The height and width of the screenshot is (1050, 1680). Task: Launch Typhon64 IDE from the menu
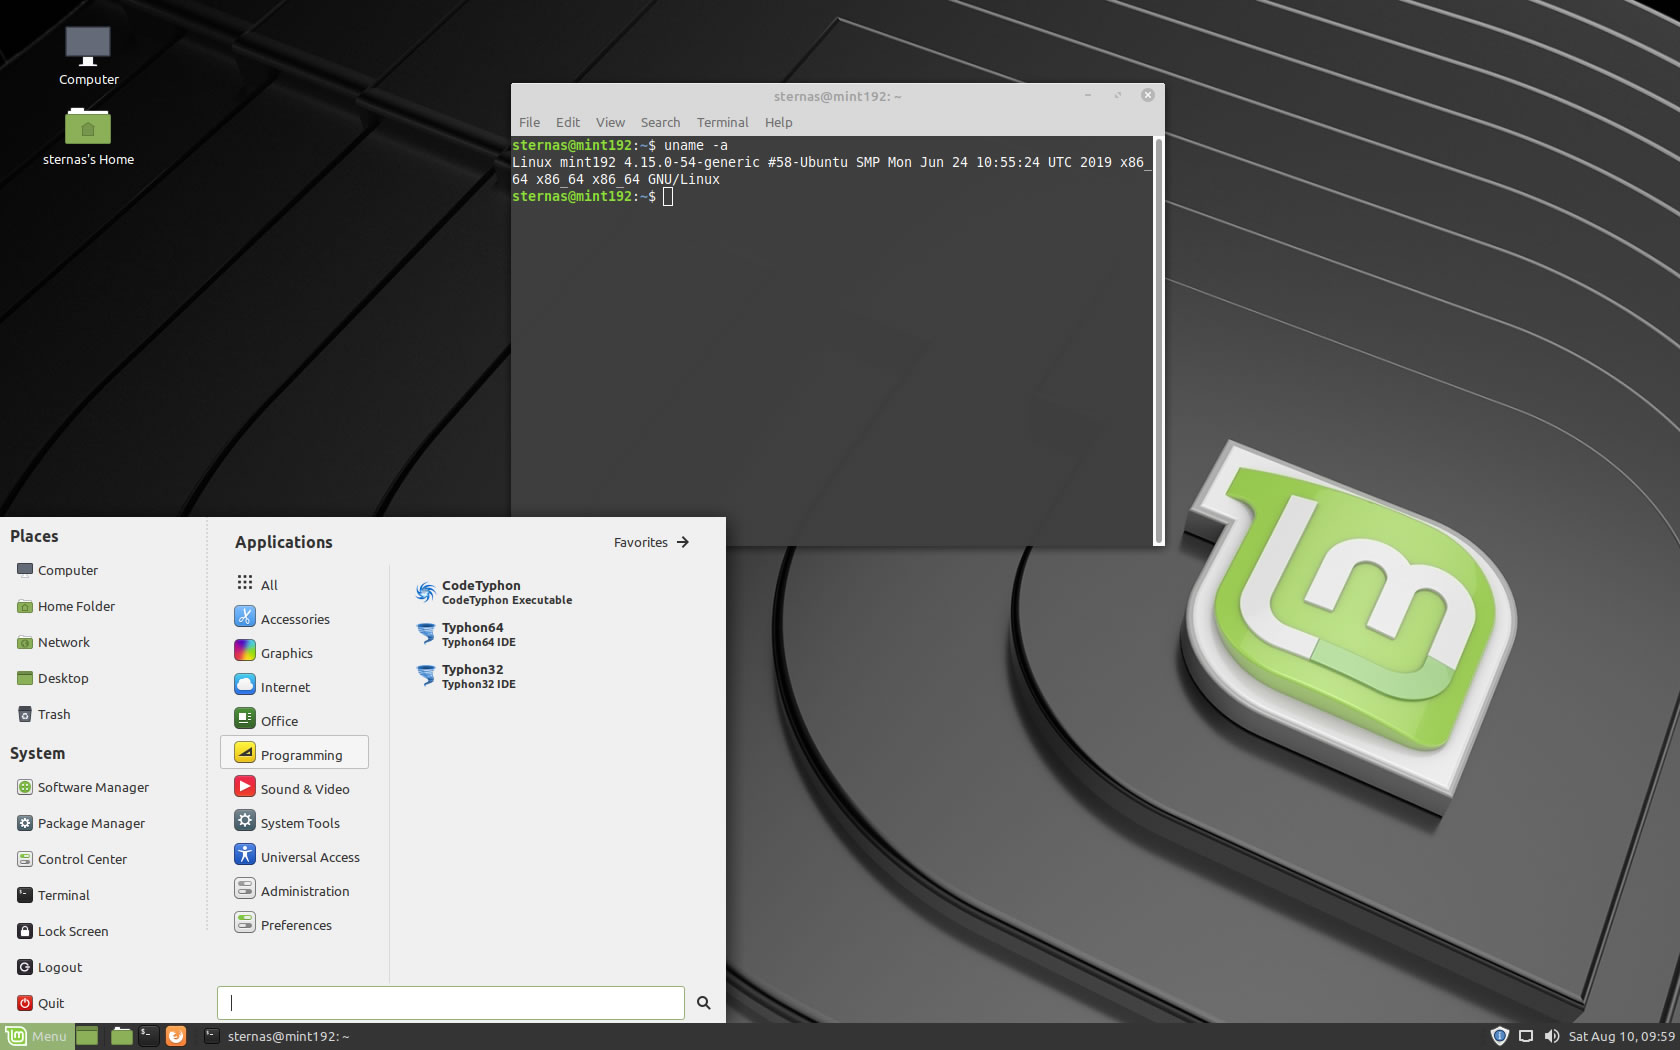(466, 634)
